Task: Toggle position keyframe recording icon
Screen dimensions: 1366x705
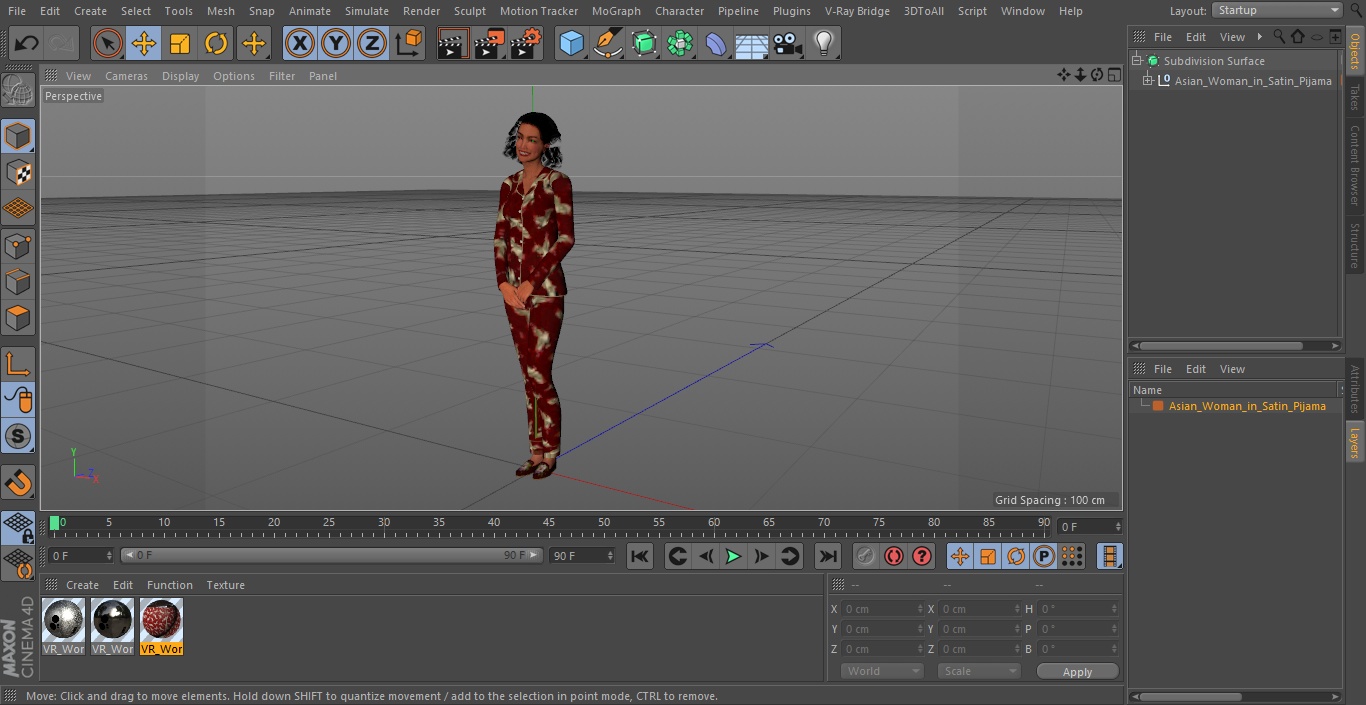Action: 960,556
